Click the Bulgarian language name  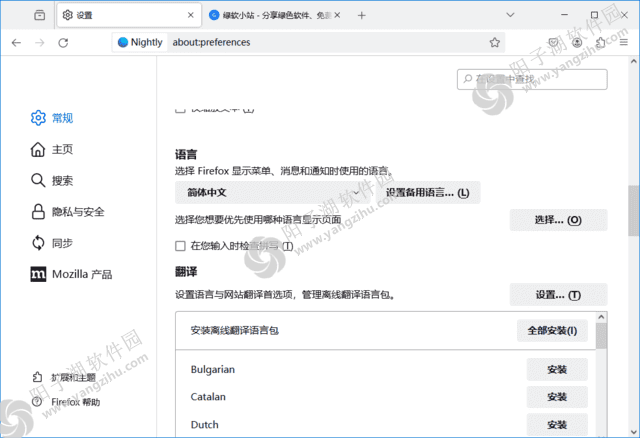(x=213, y=369)
